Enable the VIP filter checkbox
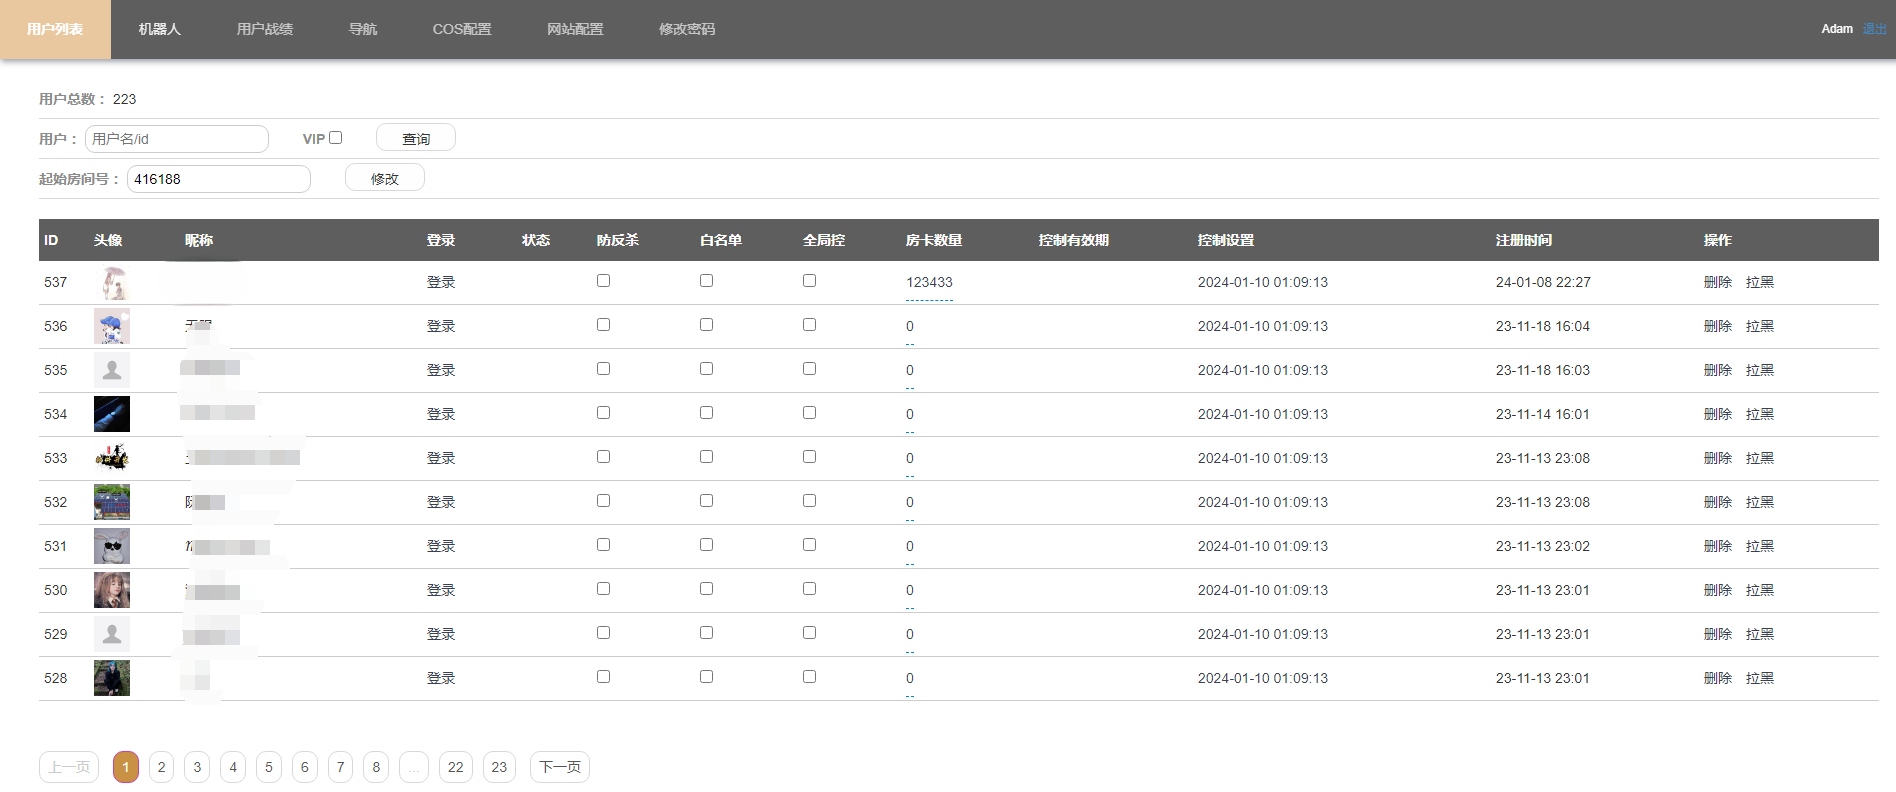The width and height of the screenshot is (1896, 792). pos(336,138)
